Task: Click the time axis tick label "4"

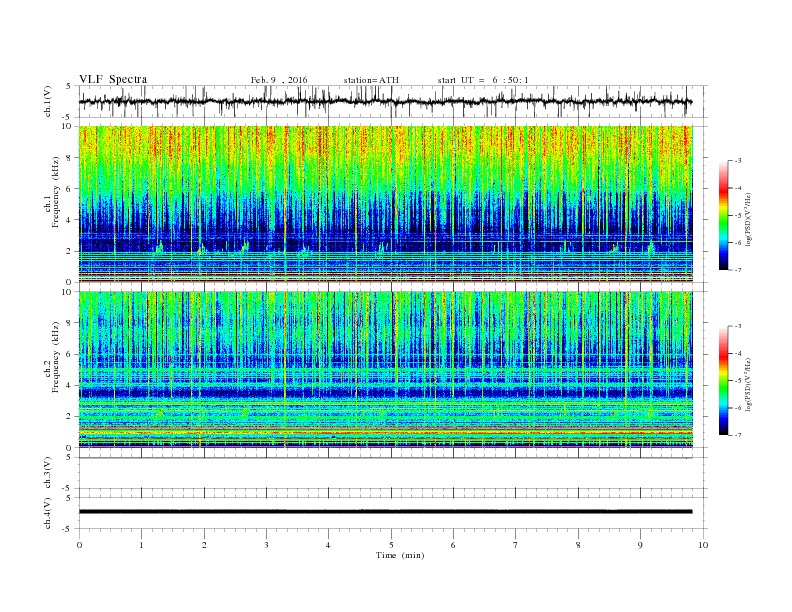Action: click(328, 545)
